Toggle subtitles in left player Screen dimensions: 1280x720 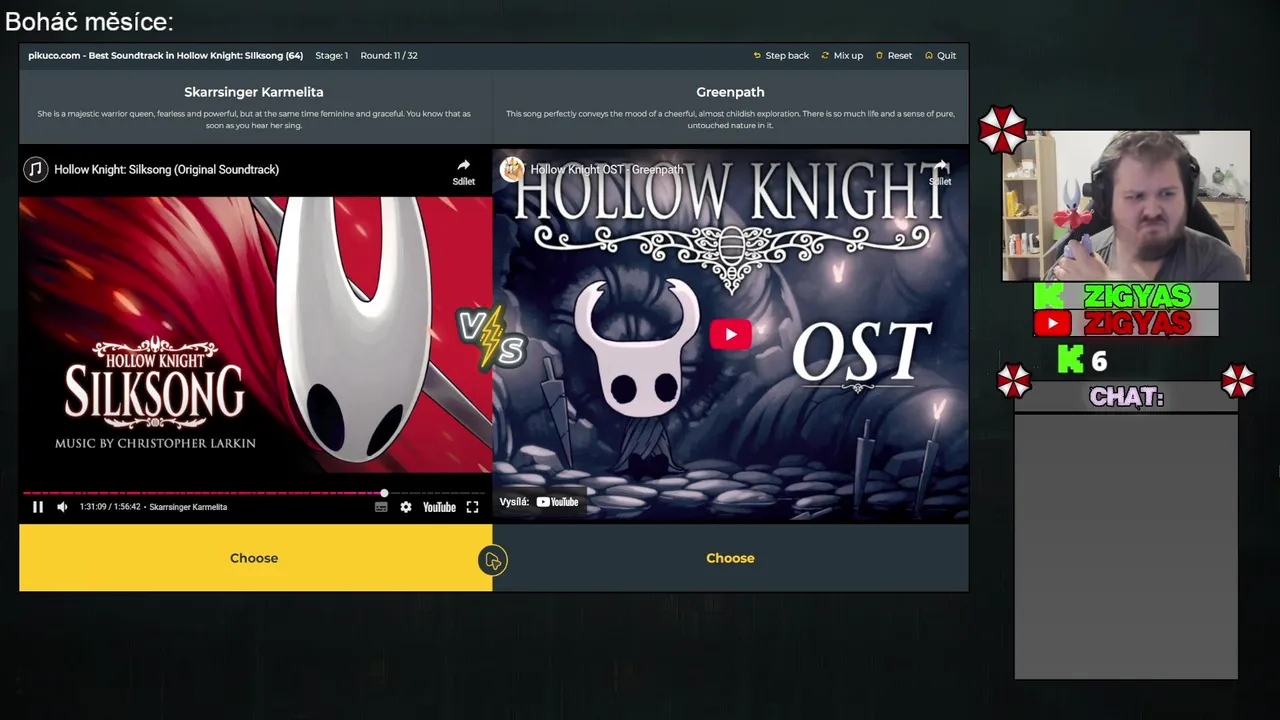tap(381, 507)
